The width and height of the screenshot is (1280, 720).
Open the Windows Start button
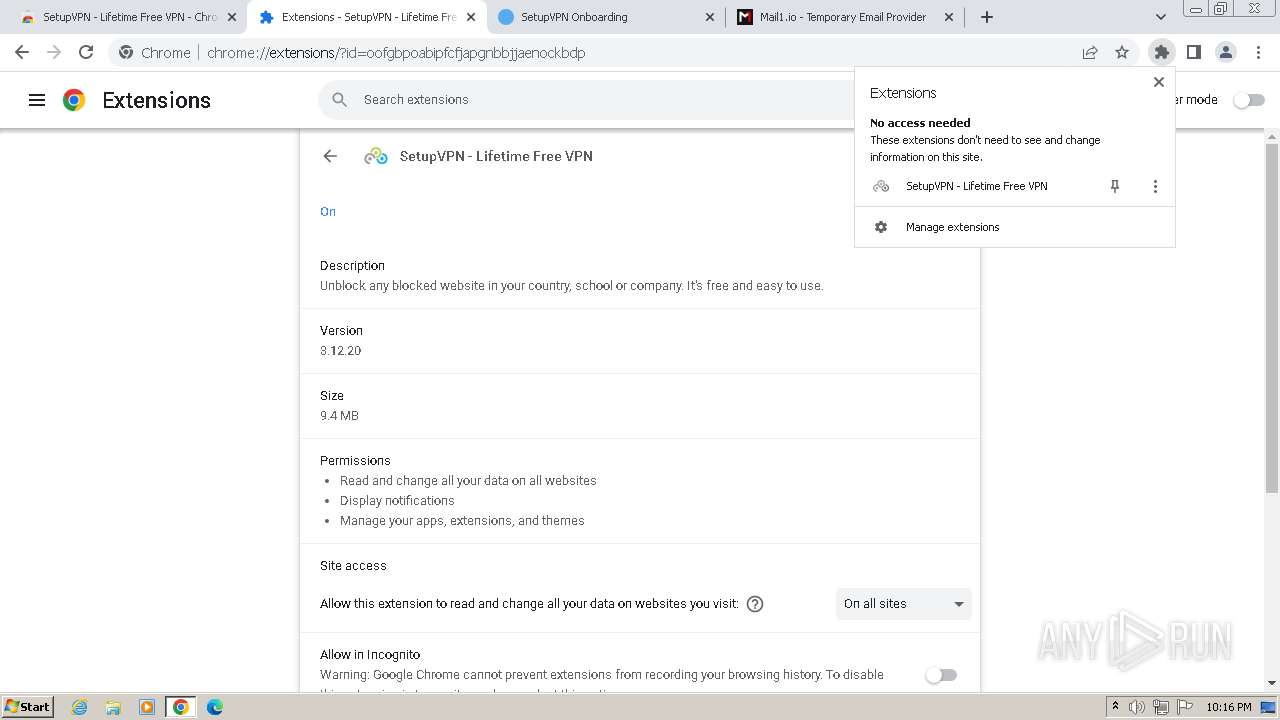[x=27, y=707]
